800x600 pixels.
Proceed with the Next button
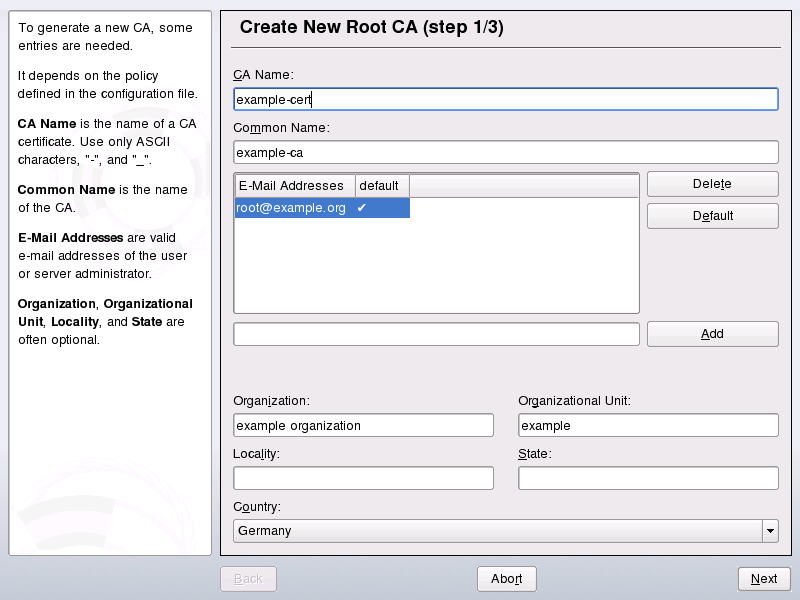click(x=764, y=579)
